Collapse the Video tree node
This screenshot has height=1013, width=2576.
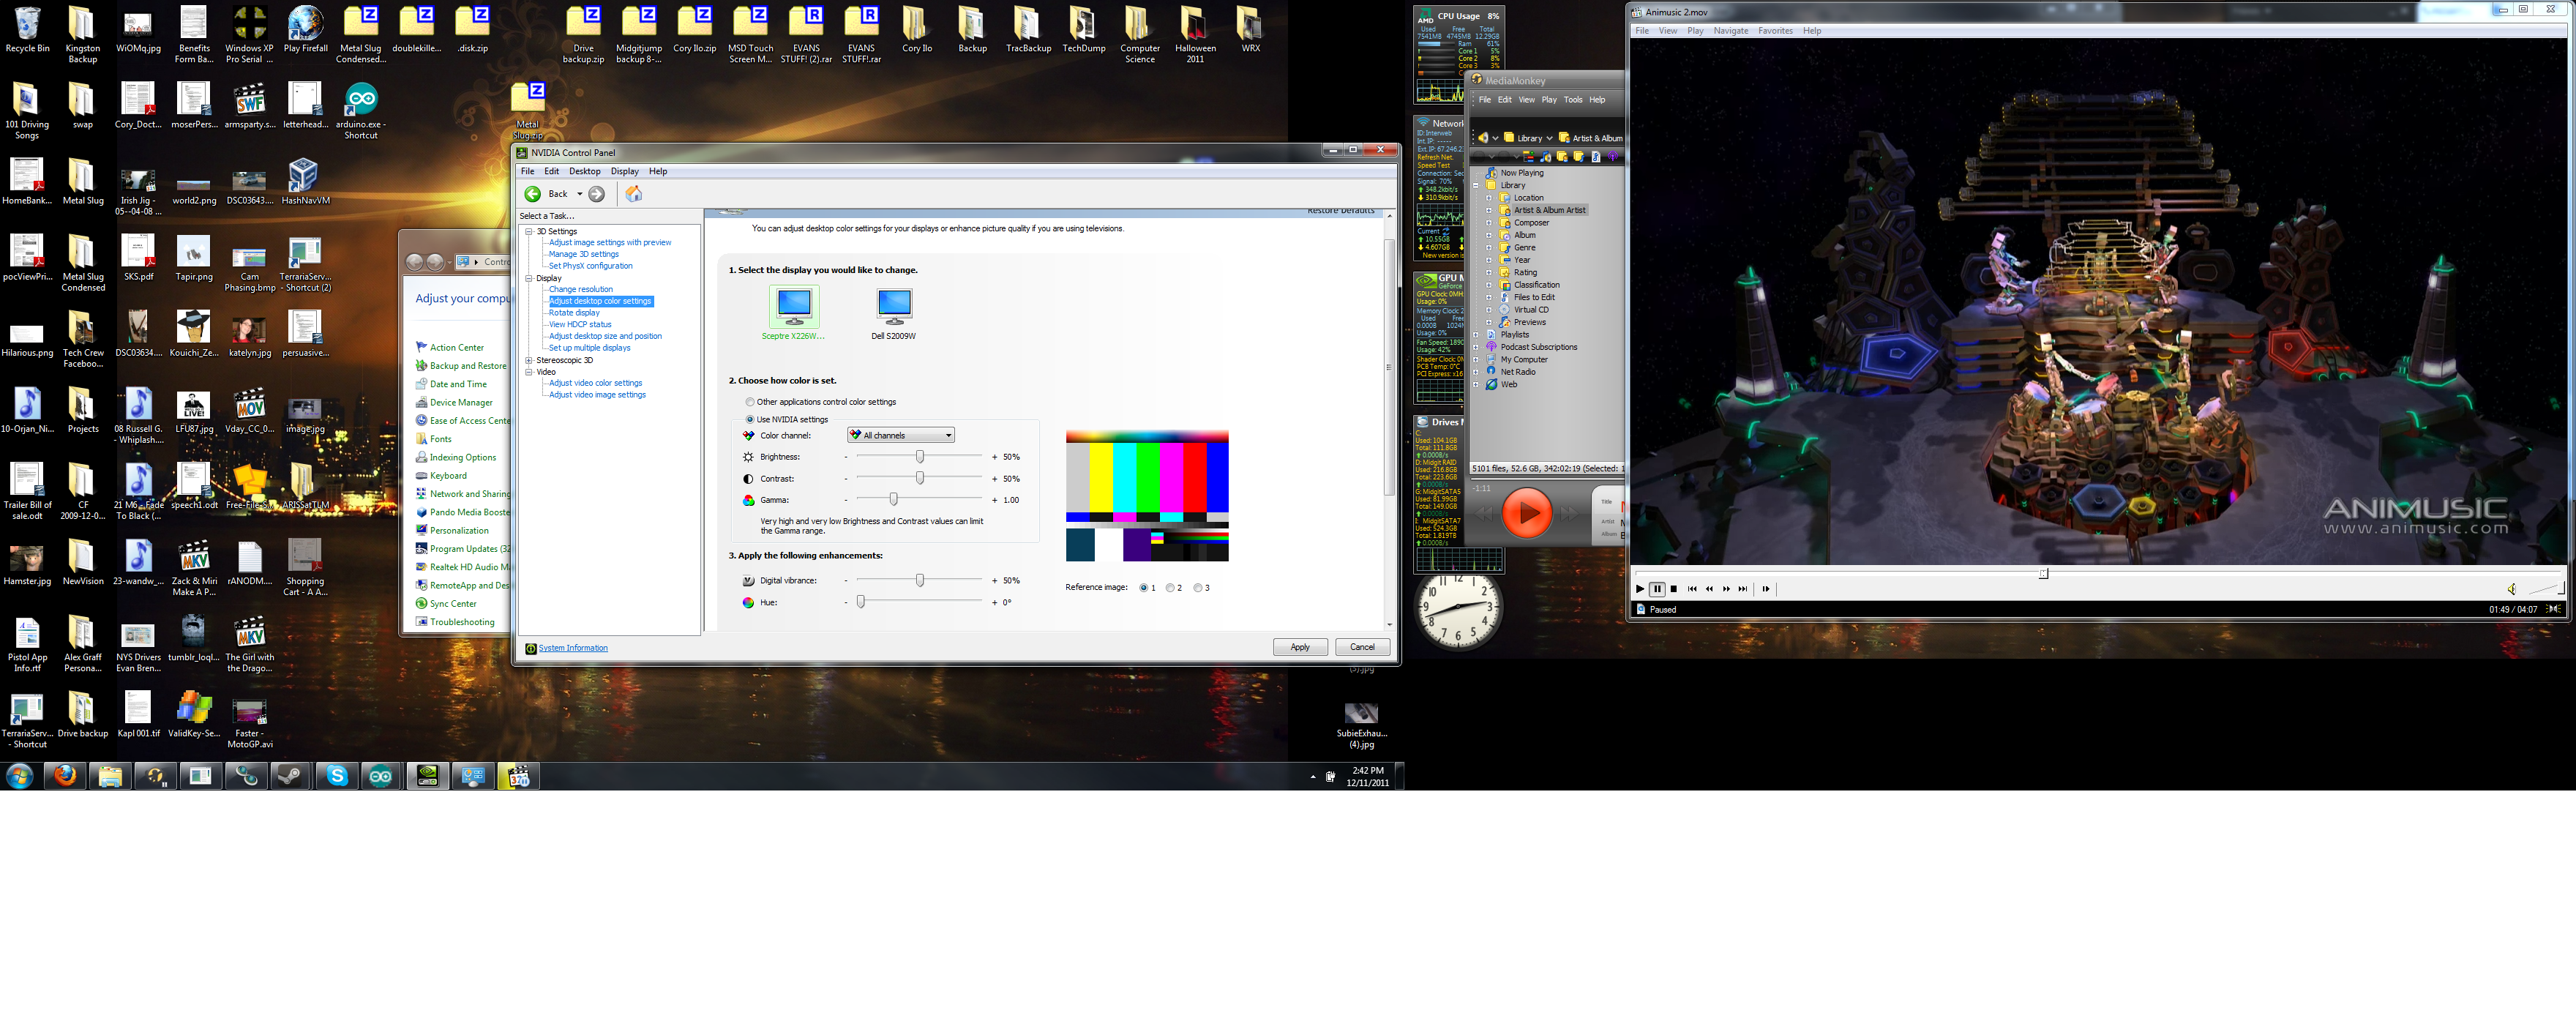529,372
